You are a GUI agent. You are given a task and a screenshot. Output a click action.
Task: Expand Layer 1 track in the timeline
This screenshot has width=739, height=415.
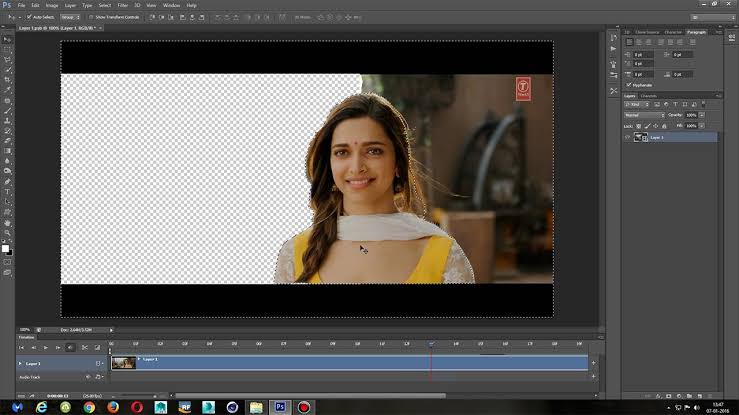pos(20,364)
